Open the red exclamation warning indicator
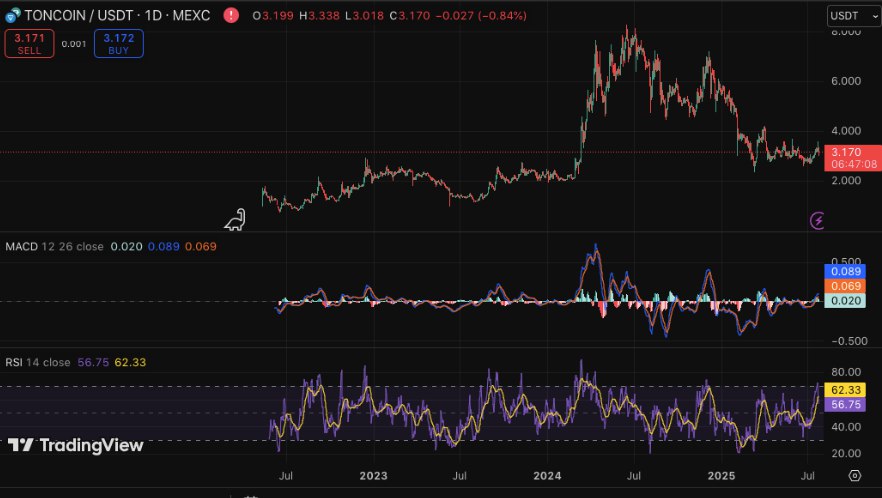Viewport: 882px width, 498px height. (231, 15)
